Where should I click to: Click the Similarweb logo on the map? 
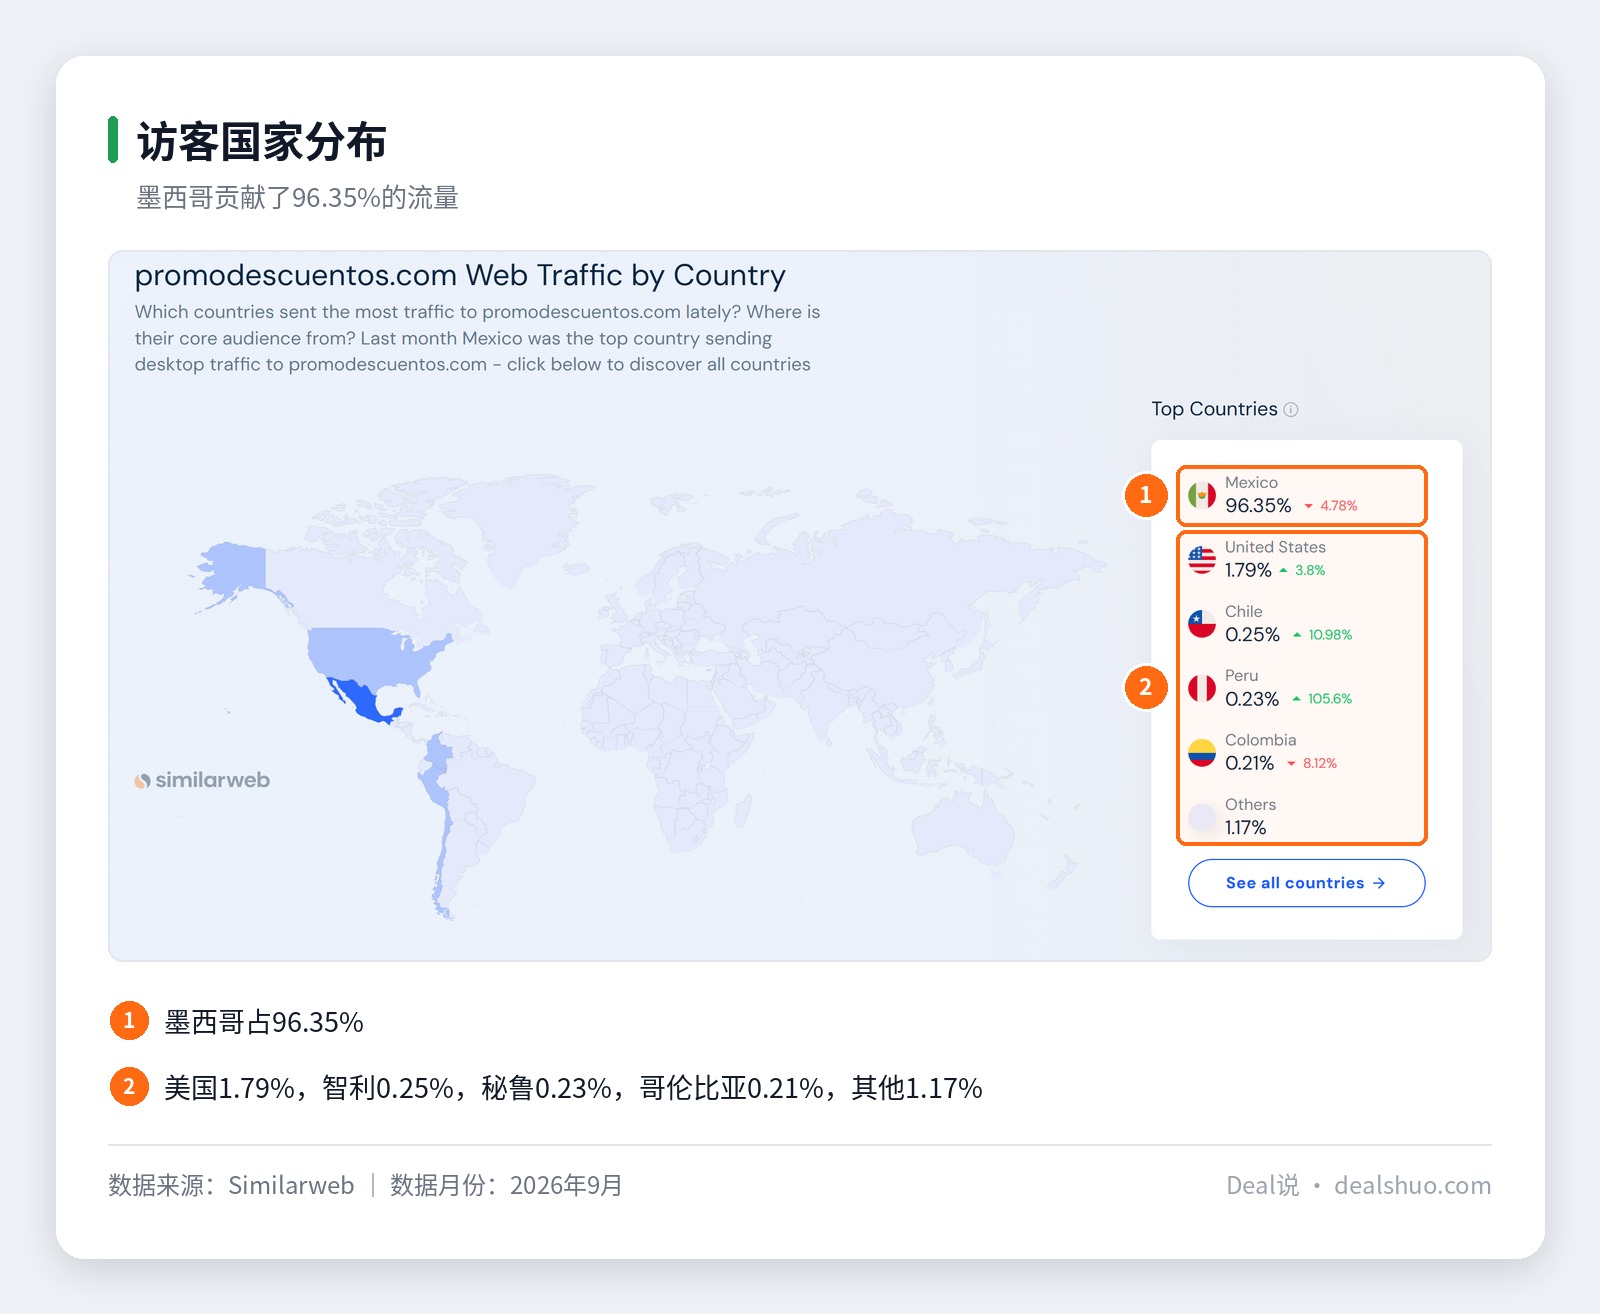point(203,780)
